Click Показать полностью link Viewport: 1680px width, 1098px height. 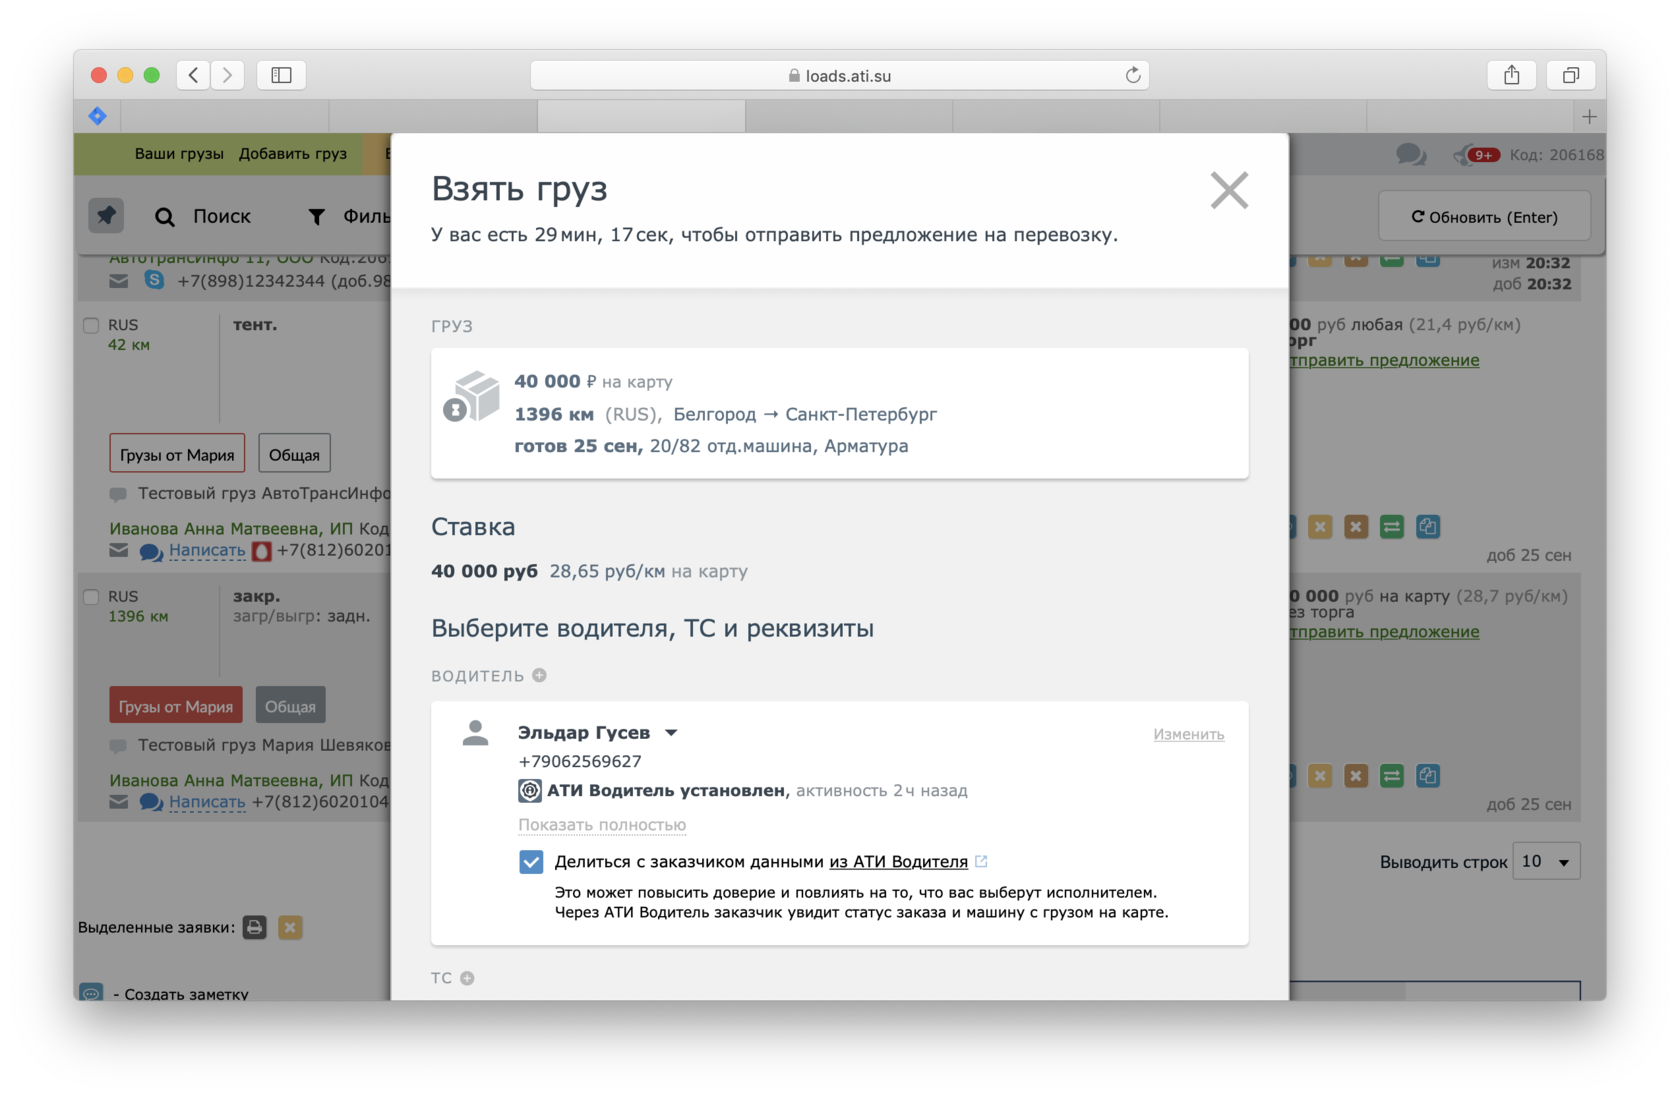pyautogui.click(x=602, y=825)
